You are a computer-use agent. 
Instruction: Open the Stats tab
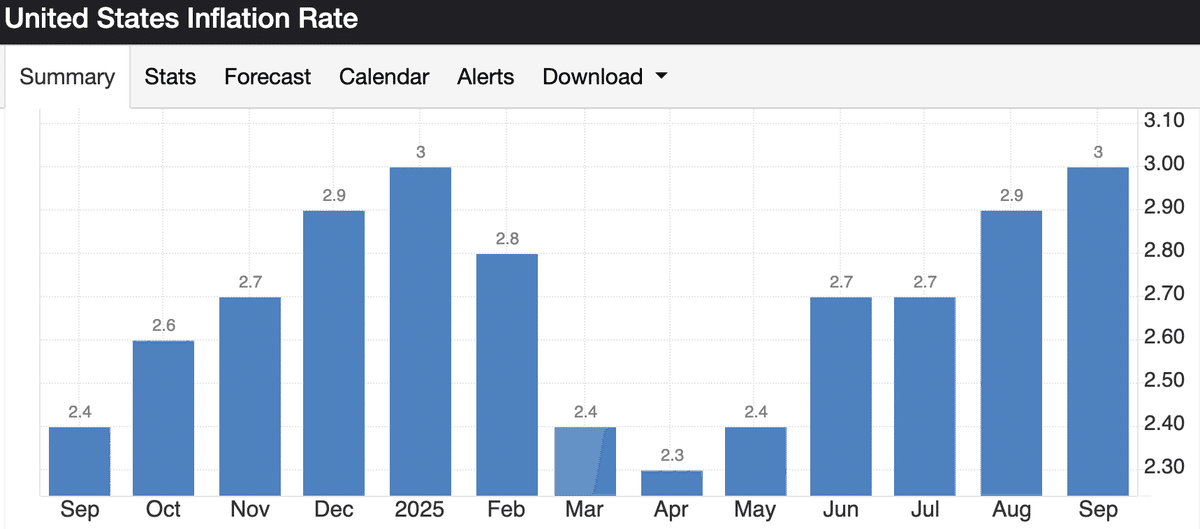(x=170, y=77)
